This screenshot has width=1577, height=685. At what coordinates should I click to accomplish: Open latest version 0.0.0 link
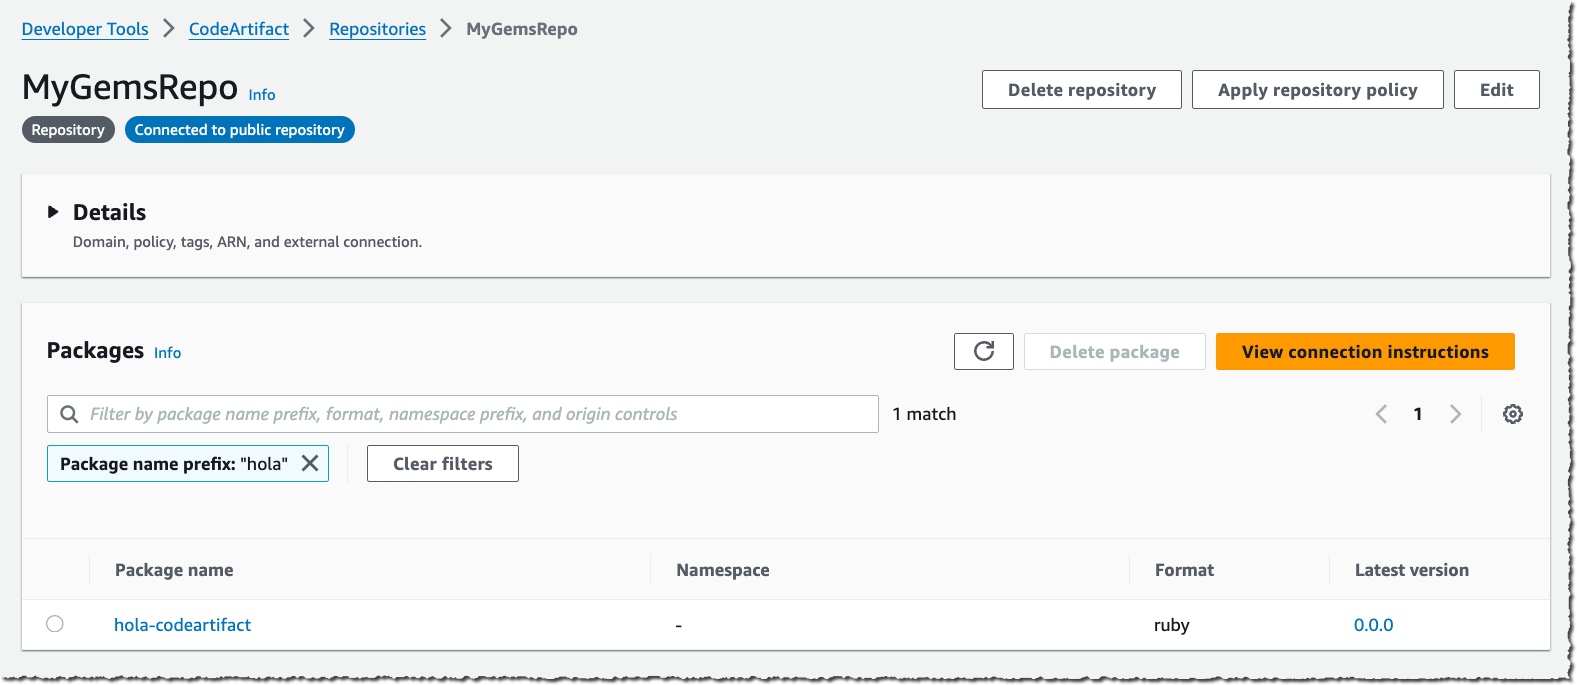point(1374,625)
